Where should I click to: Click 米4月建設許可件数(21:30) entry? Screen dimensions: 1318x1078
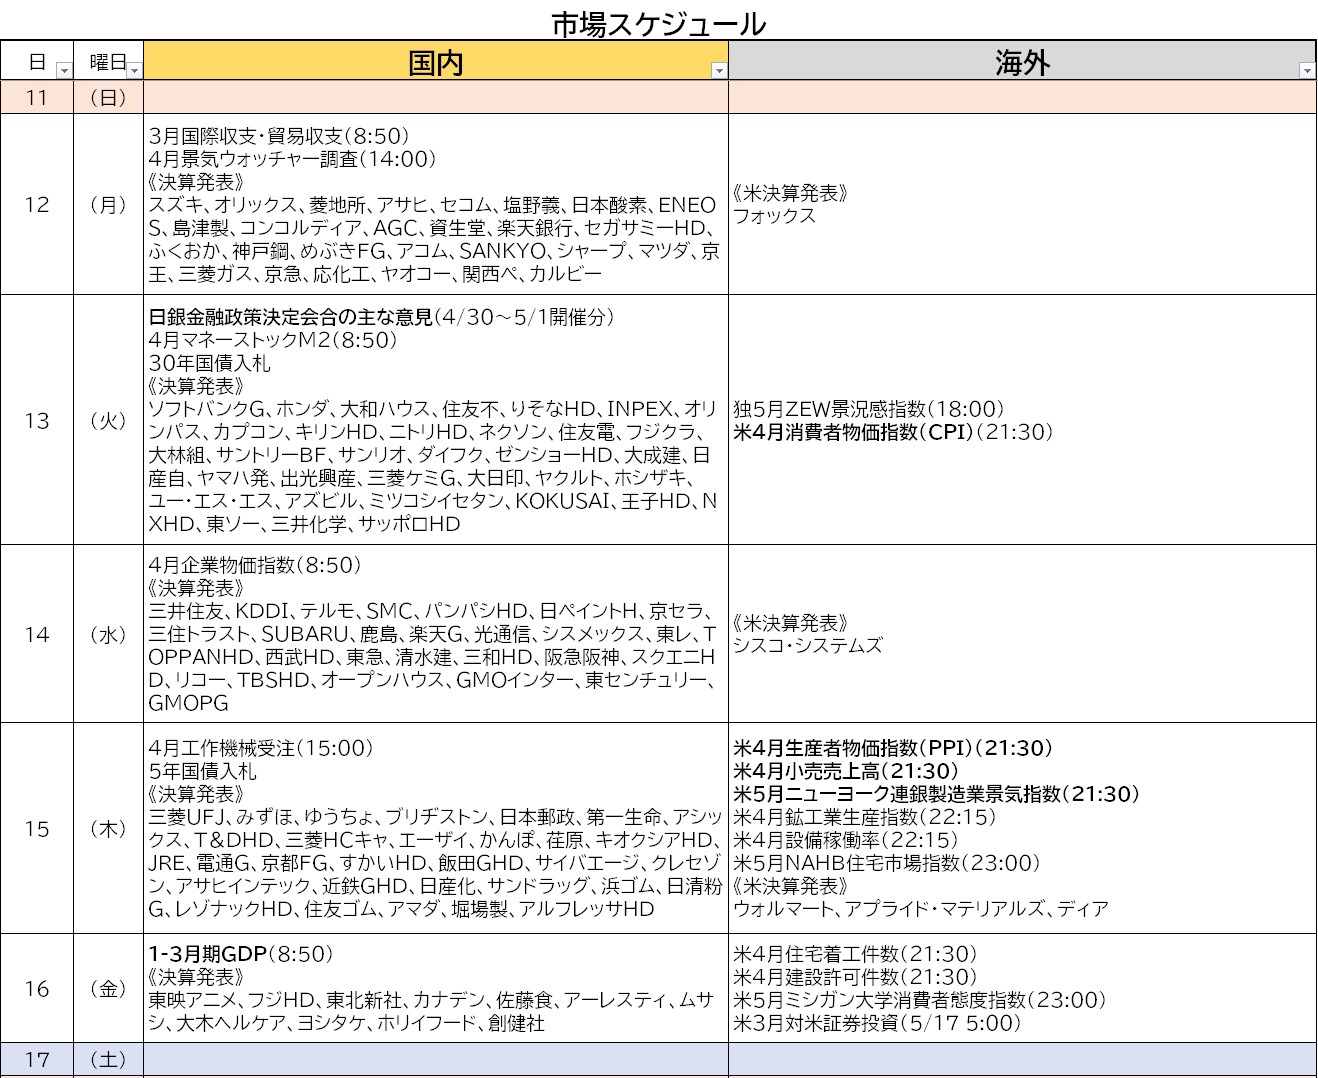[855, 977]
